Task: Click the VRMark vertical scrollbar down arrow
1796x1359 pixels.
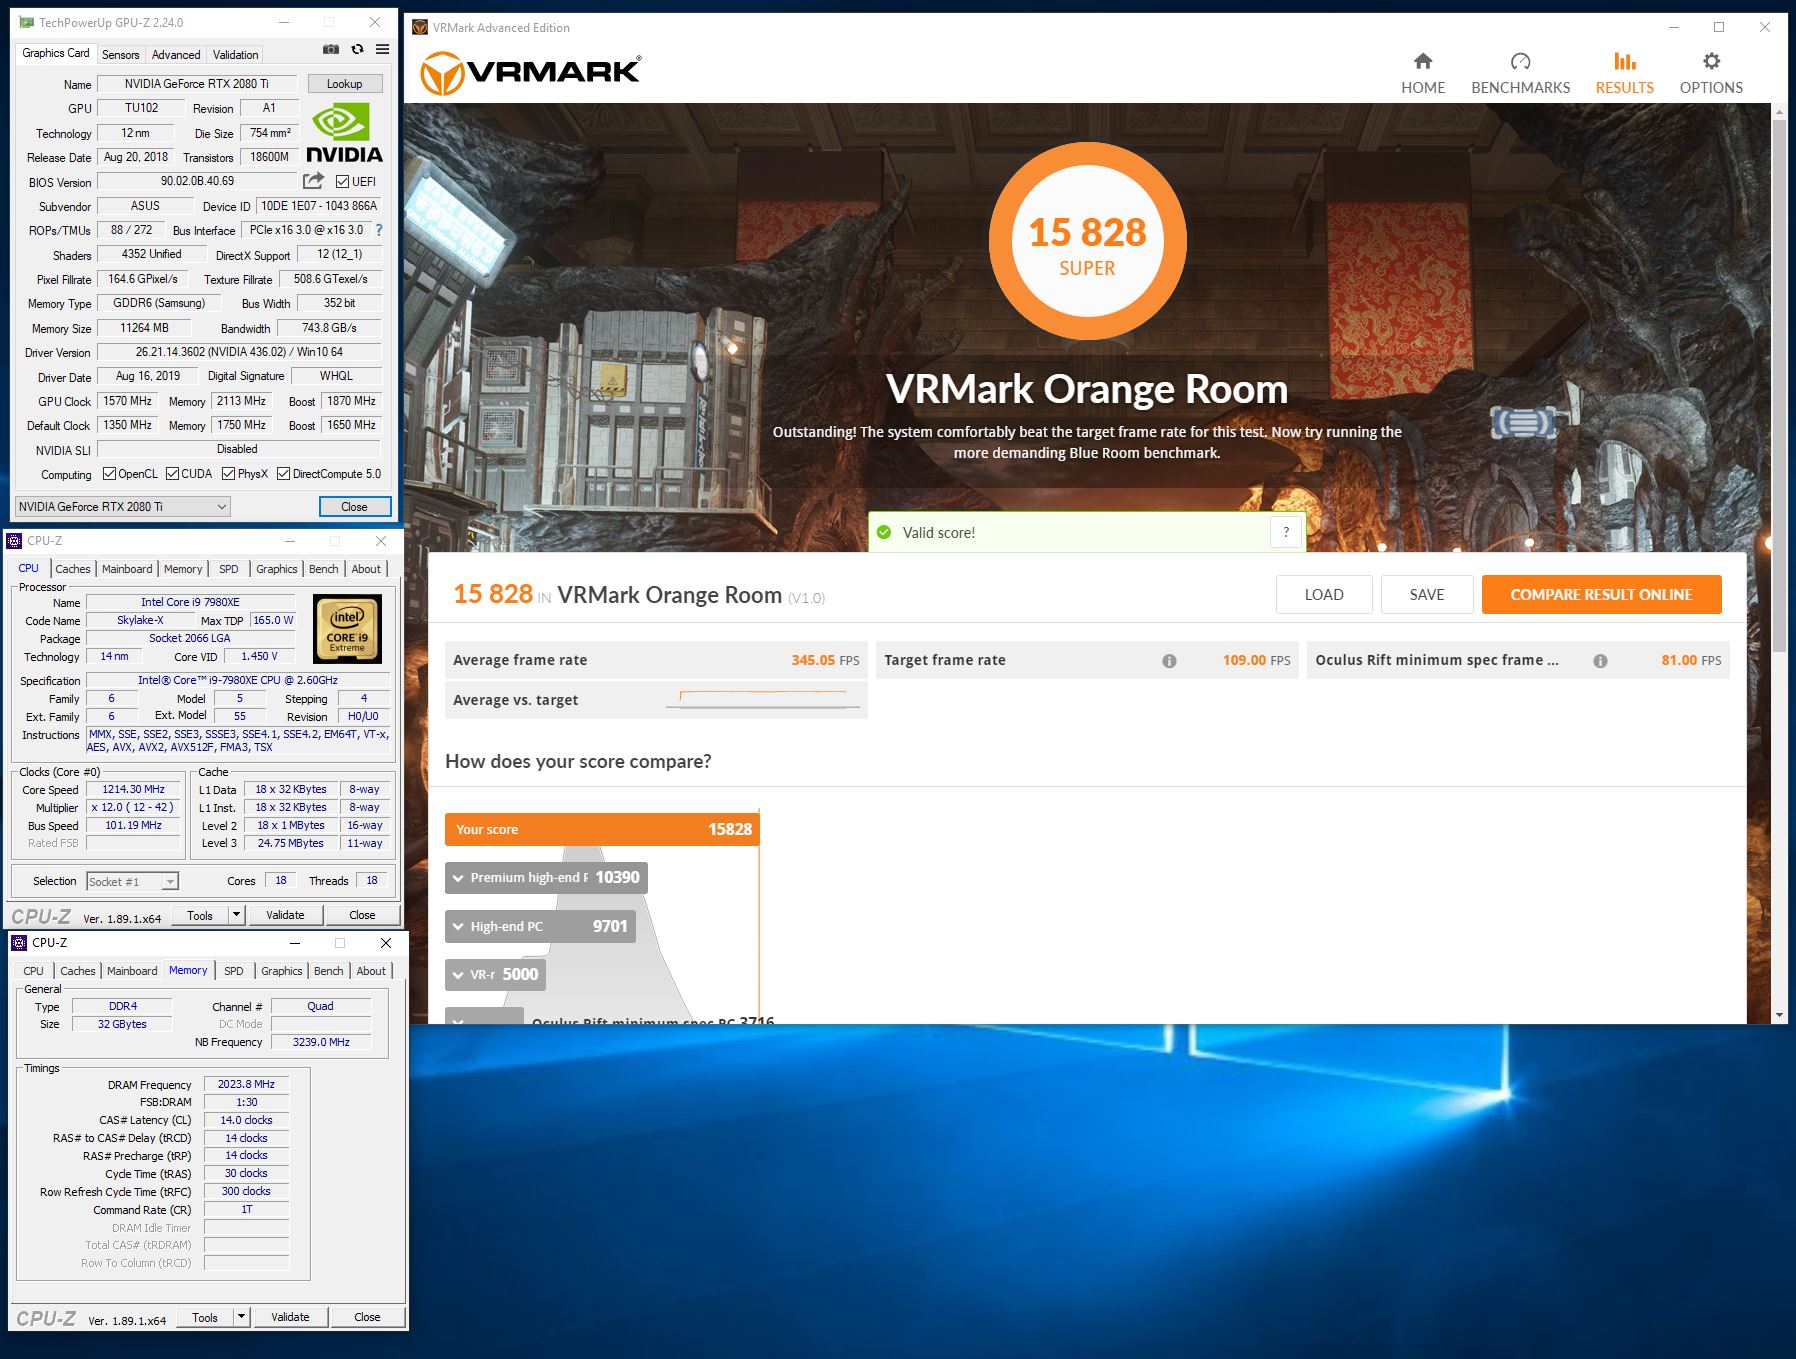Action: point(1779,1015)
